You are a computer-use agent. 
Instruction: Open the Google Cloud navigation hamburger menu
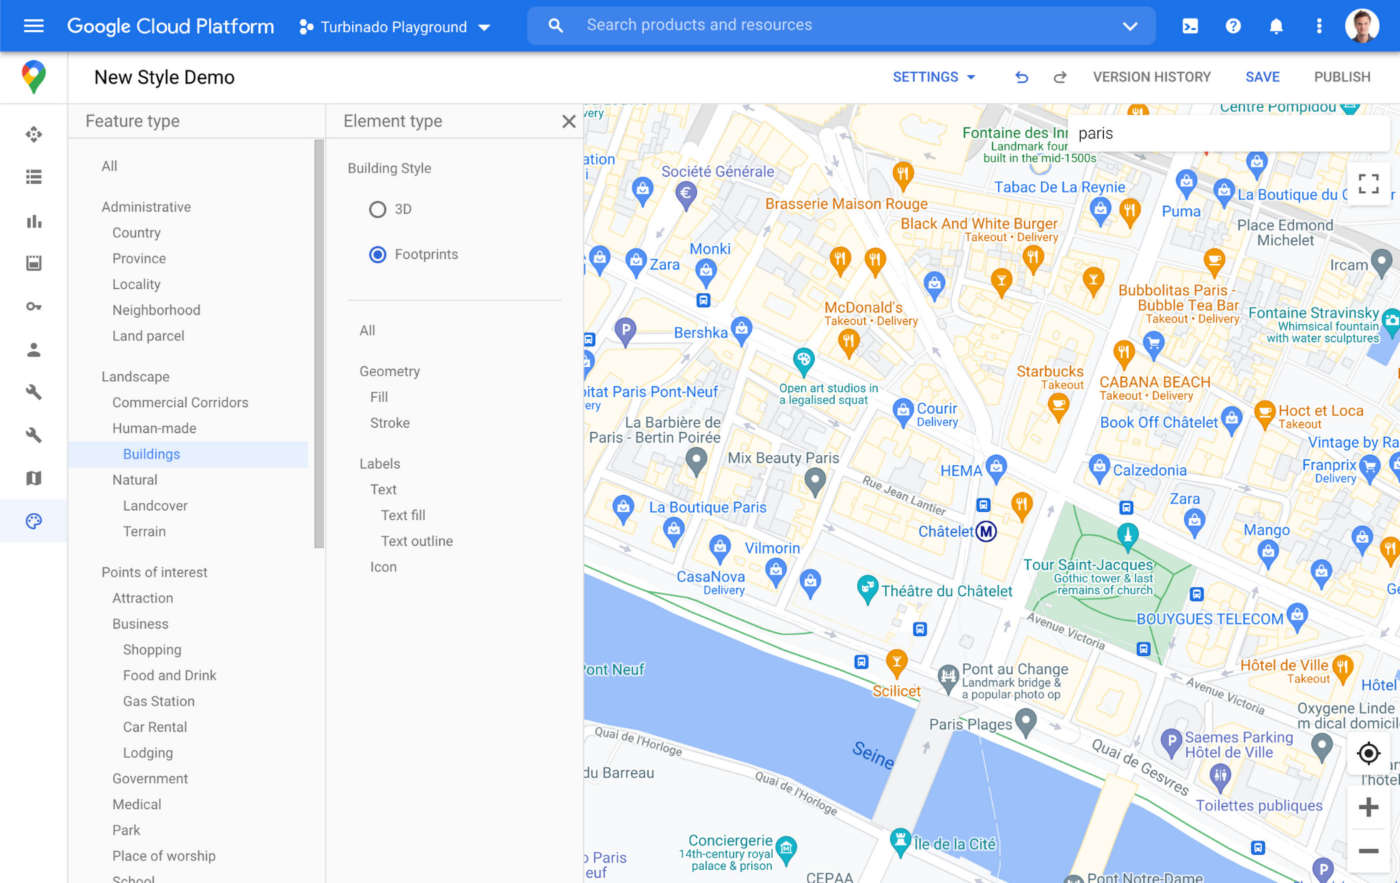tap(33, 25)
